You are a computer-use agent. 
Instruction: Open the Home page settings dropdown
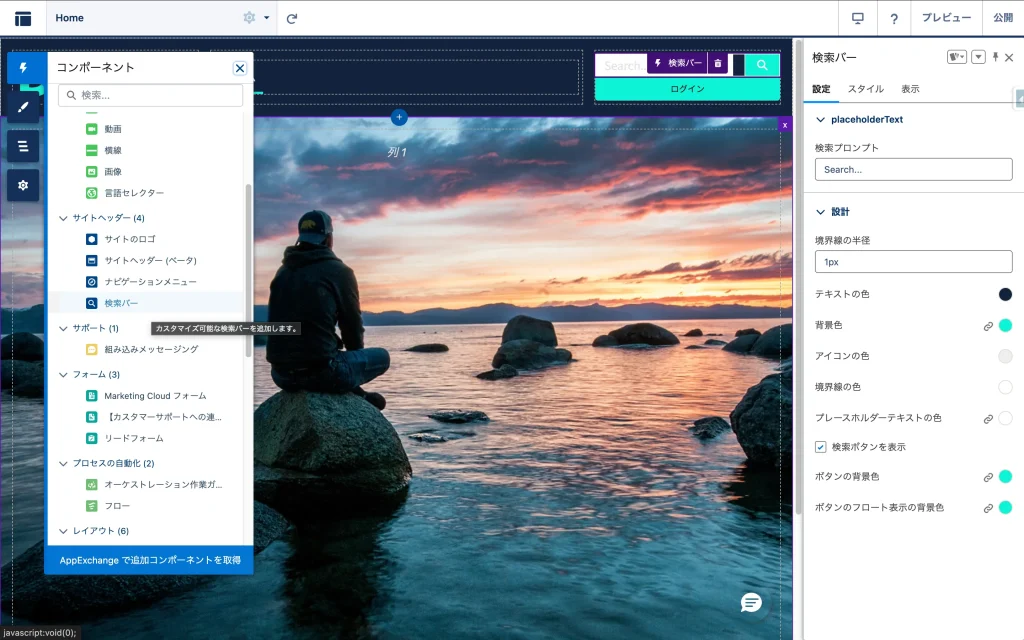[256, 18]
